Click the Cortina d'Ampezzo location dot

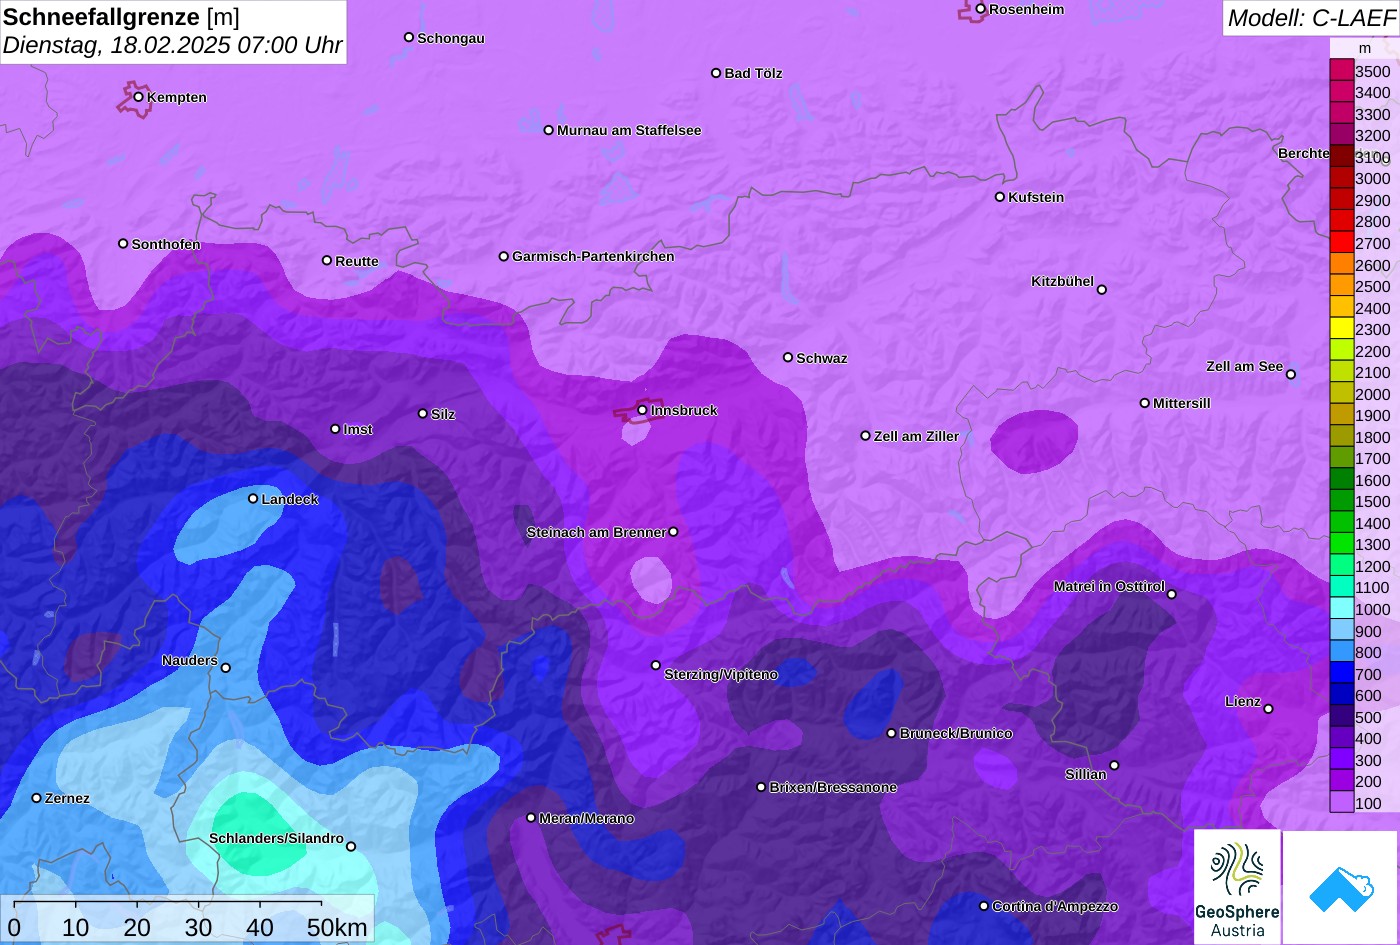(x=984, y=906)
